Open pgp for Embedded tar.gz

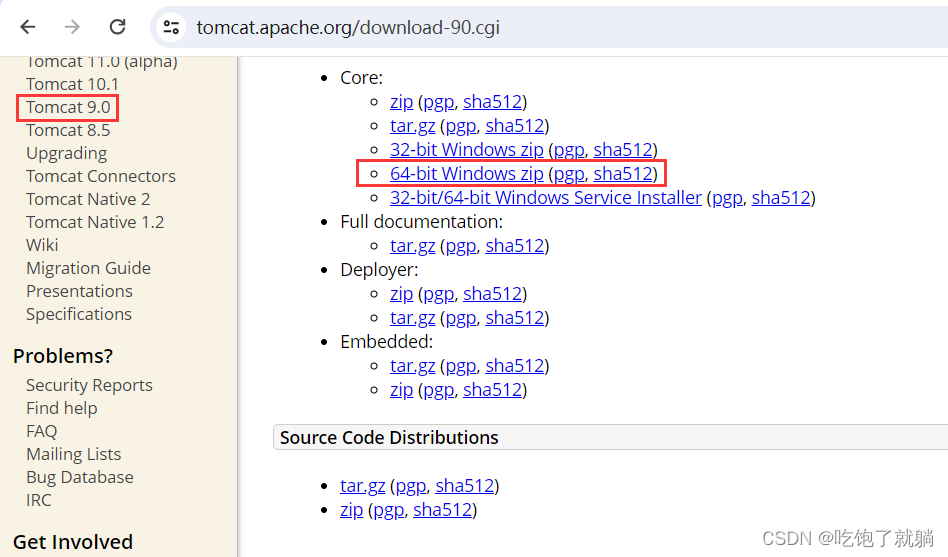(461, 366)
